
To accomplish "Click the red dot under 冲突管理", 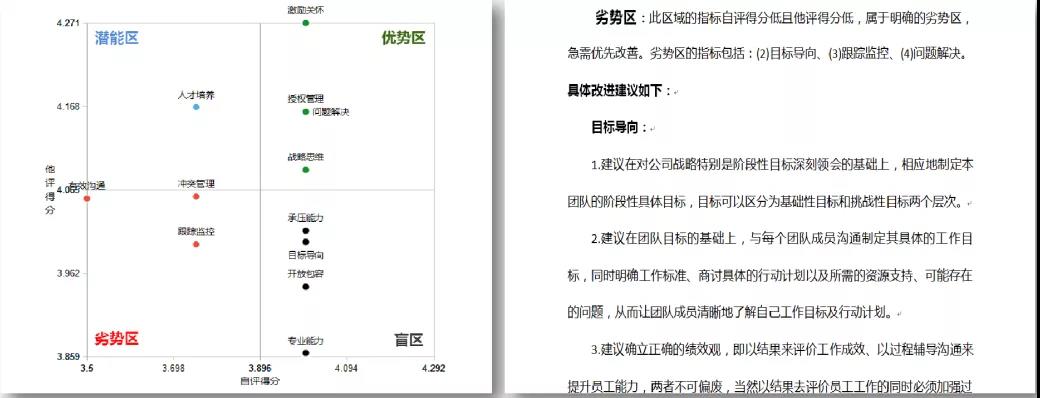I will [196, 196].
